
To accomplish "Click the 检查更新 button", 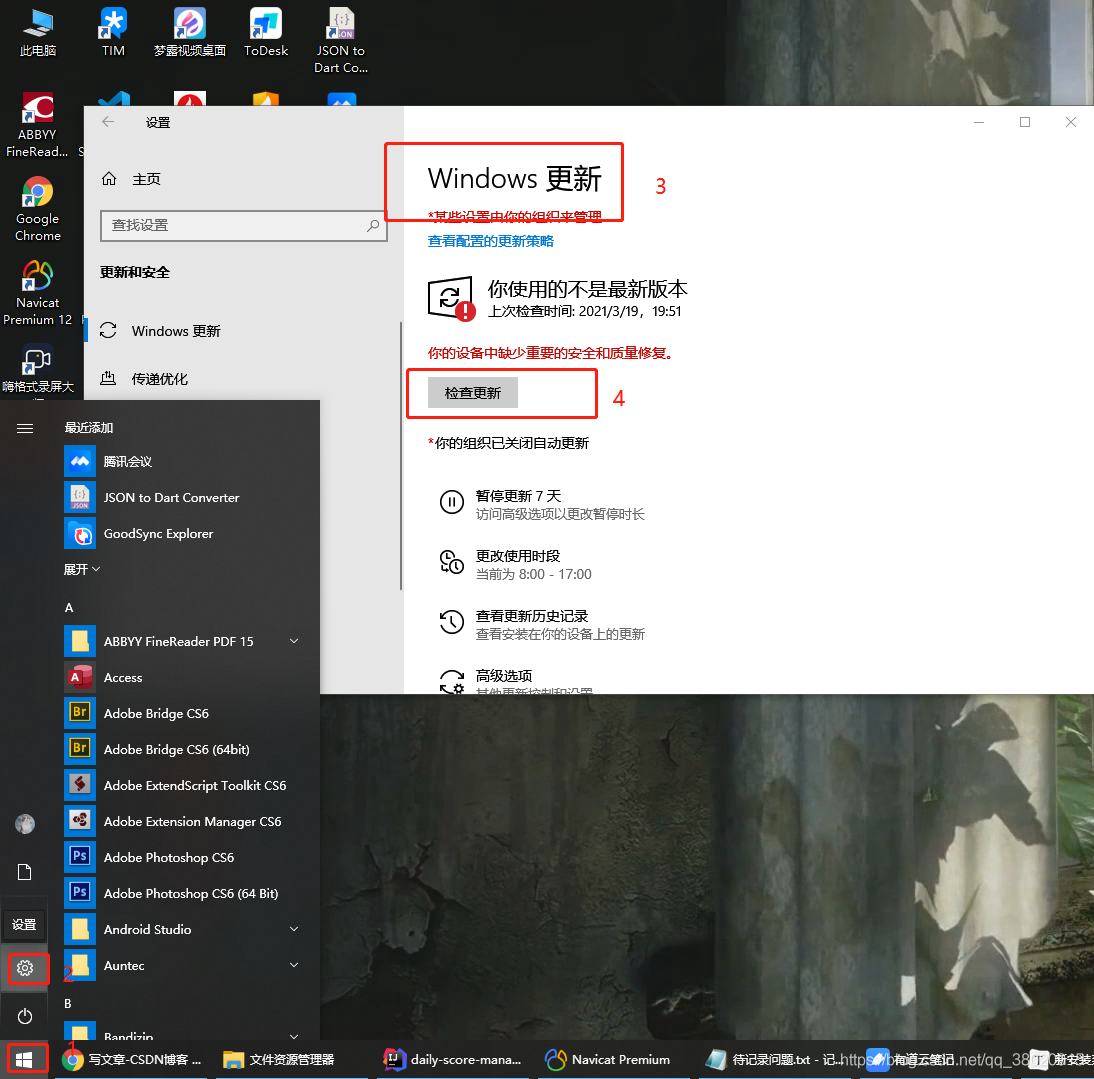I will (x=473, y=393).
